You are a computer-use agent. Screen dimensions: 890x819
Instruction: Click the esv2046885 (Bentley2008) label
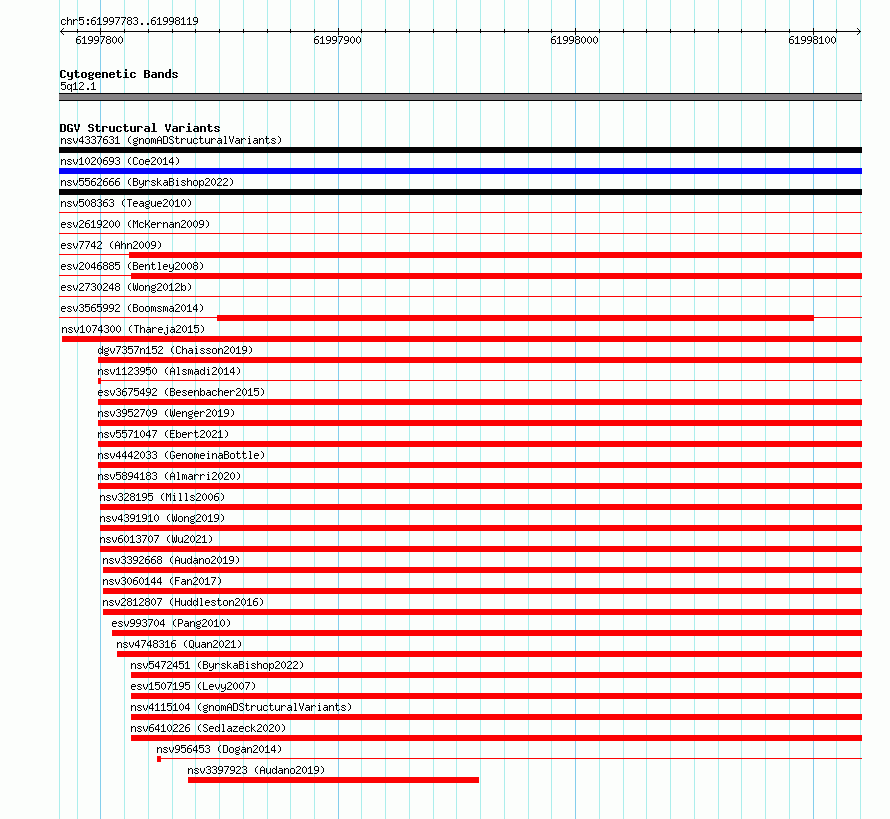coord(132,266)
